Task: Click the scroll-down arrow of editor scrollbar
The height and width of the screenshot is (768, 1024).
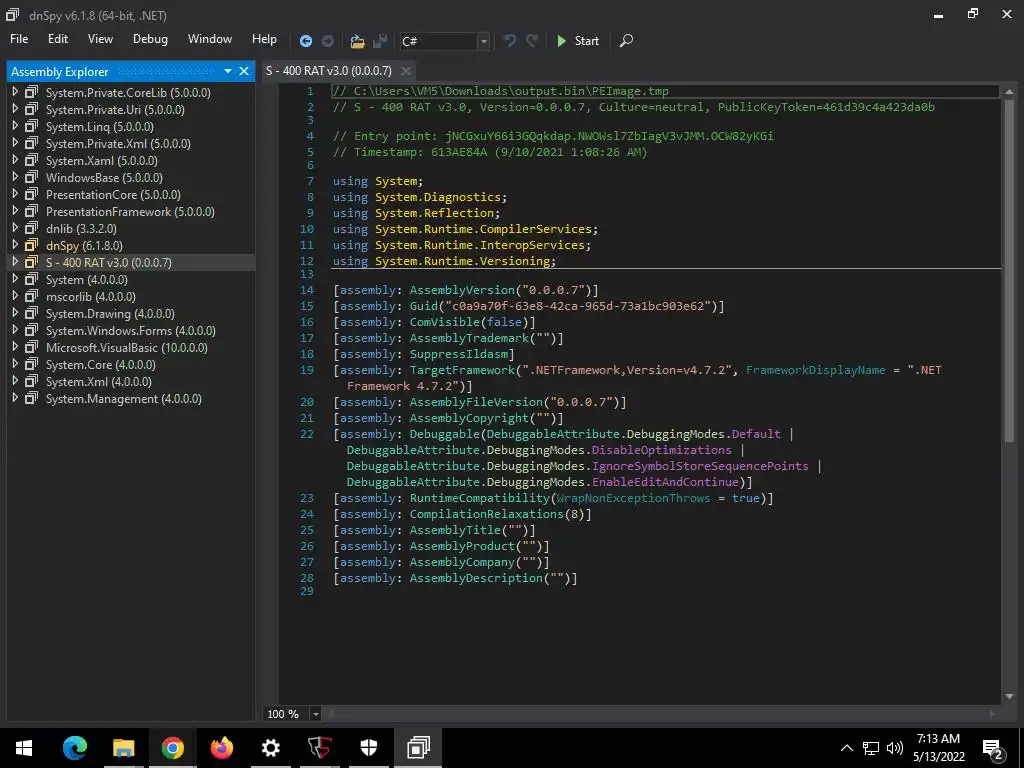Action: pyautogui.click(x=1009, y=696)
